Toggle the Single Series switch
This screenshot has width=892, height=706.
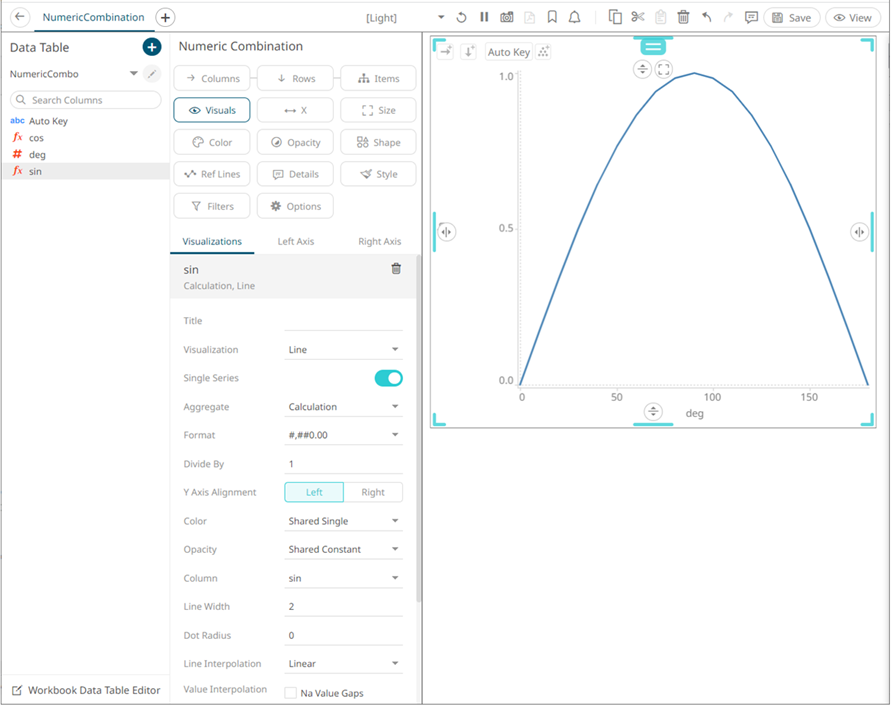pyautogui.click(x=388, y=378)
